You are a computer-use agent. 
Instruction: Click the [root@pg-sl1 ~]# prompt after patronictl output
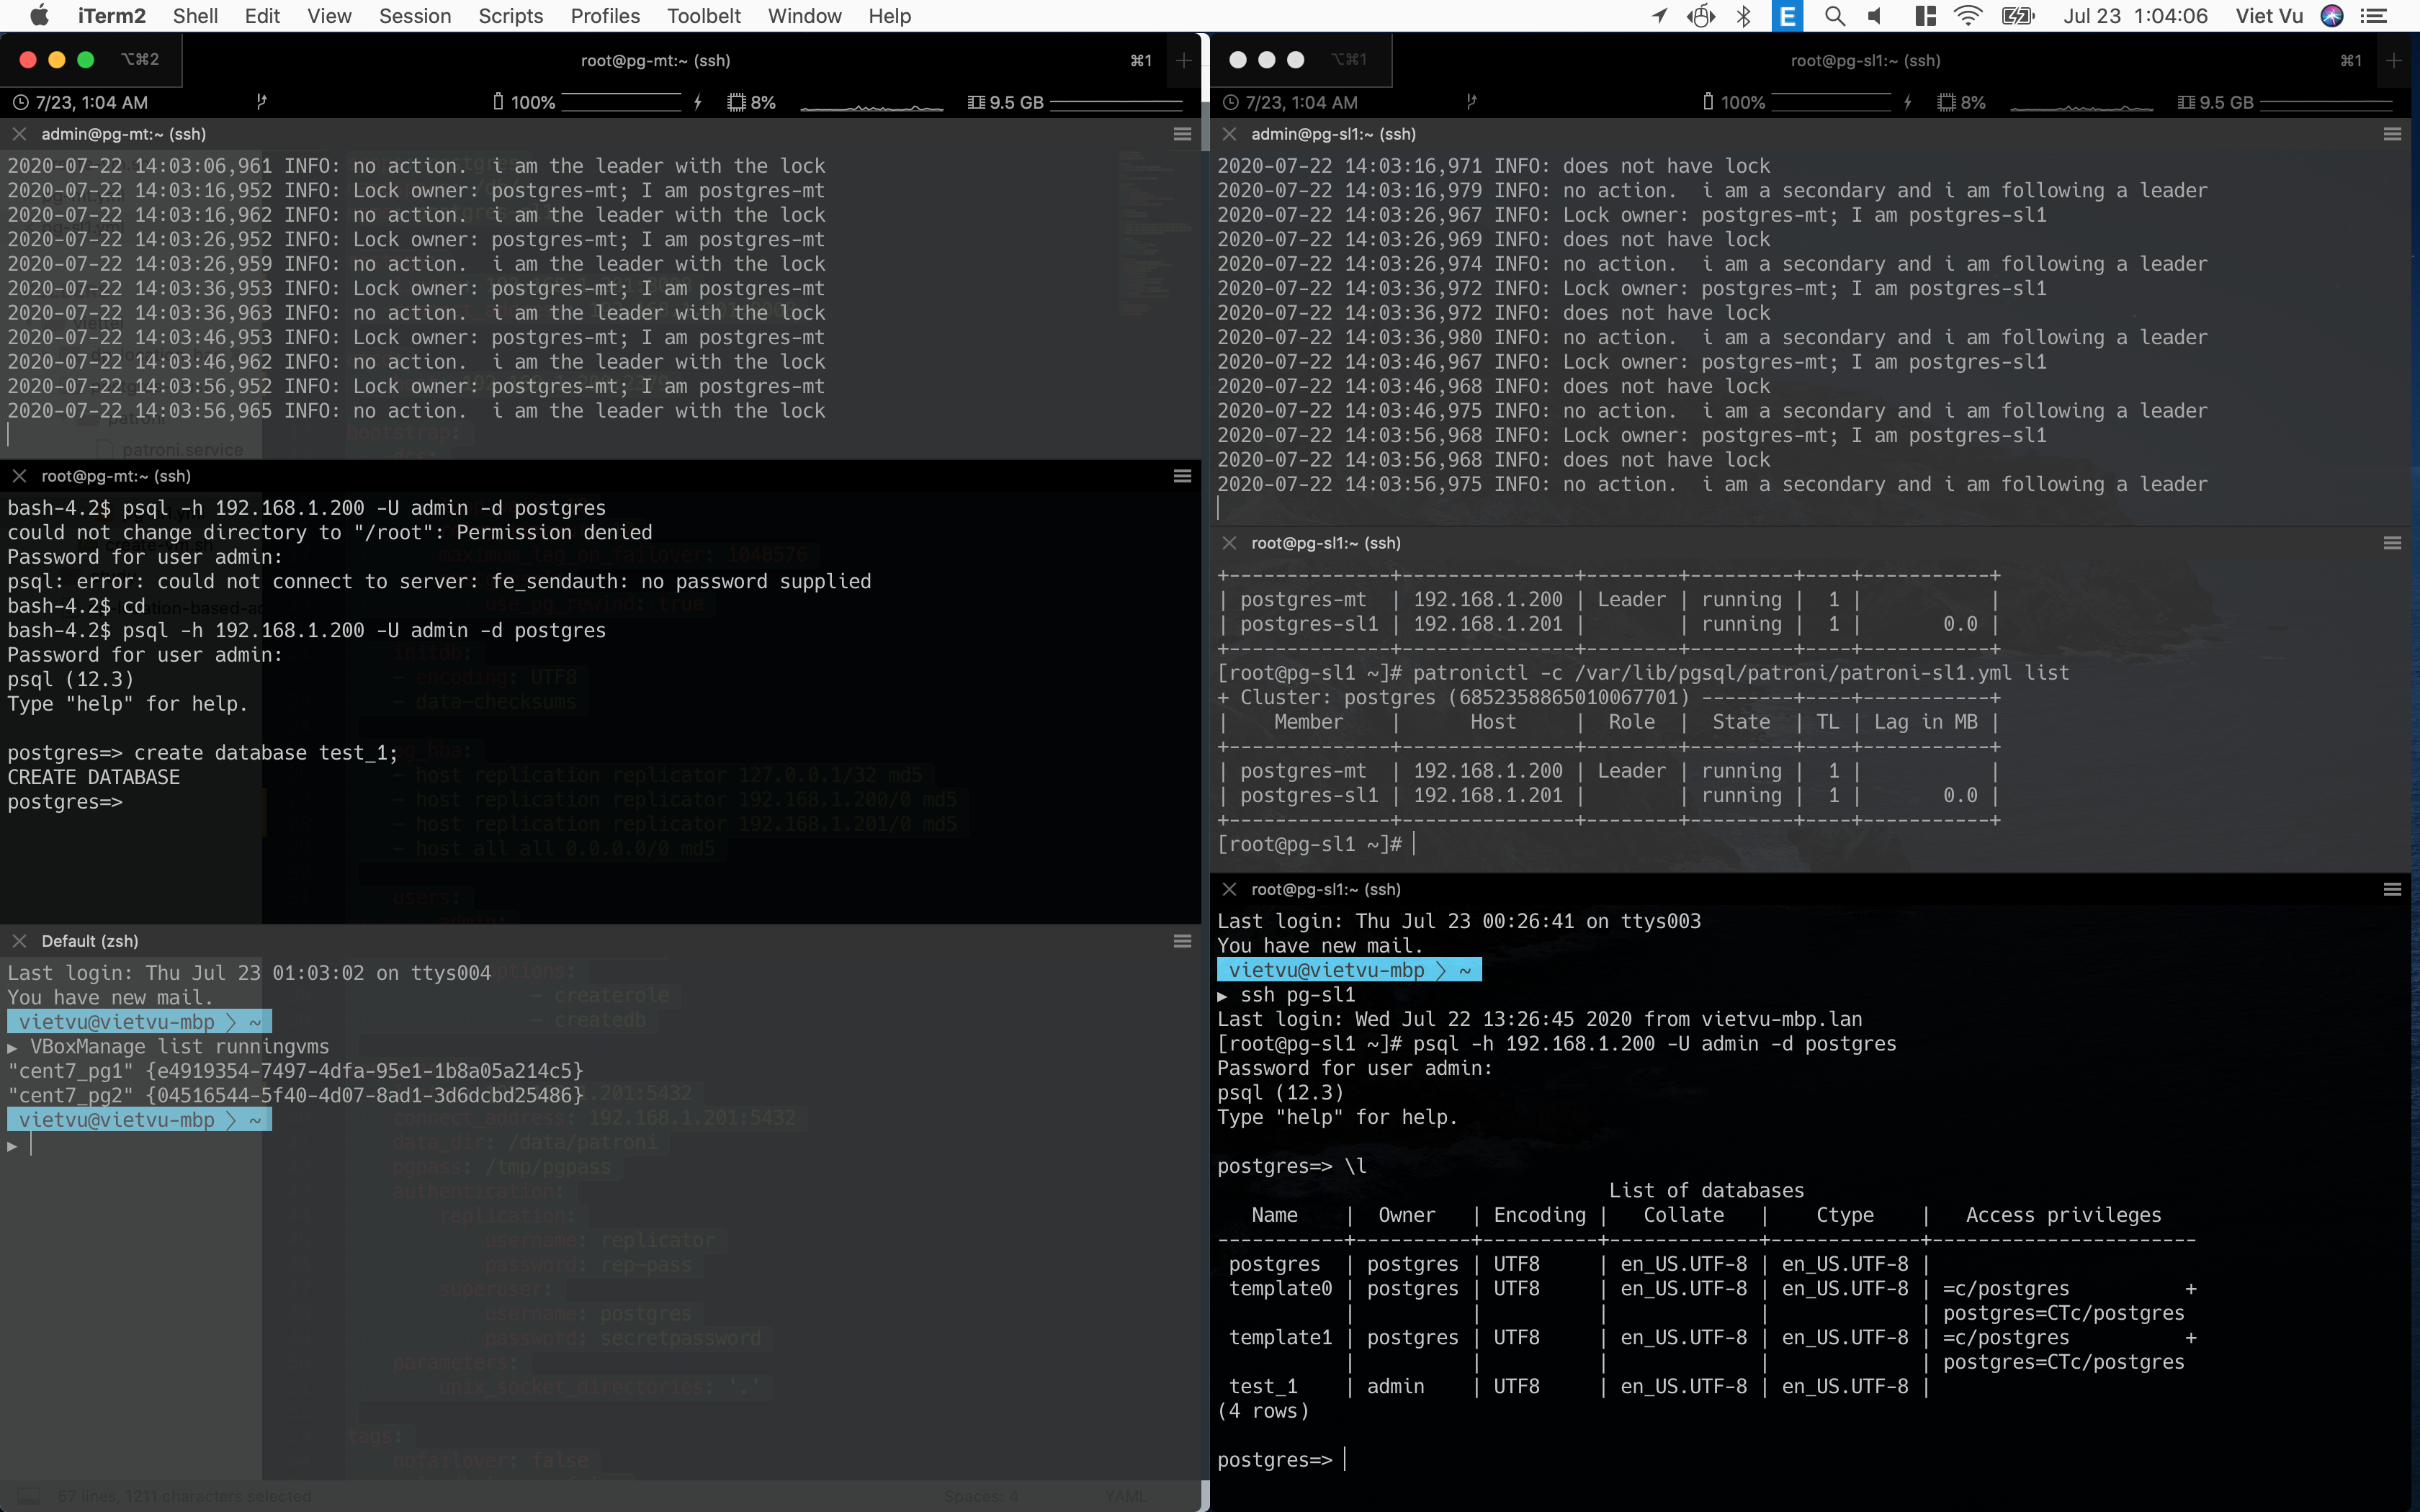click(x=1310, y=845)
